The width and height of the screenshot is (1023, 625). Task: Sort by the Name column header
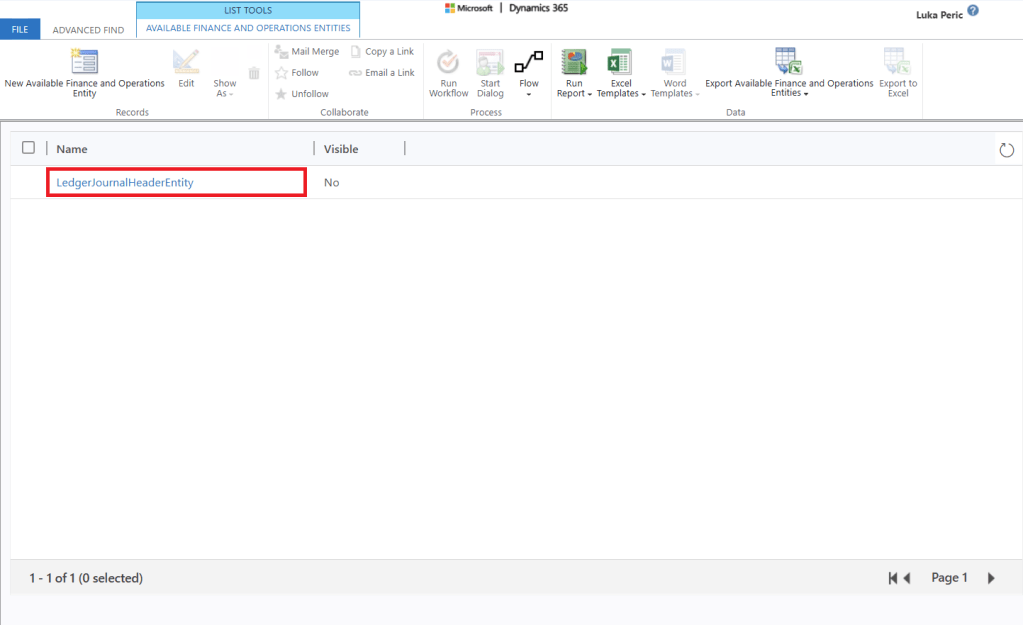(x=72, y=149)
